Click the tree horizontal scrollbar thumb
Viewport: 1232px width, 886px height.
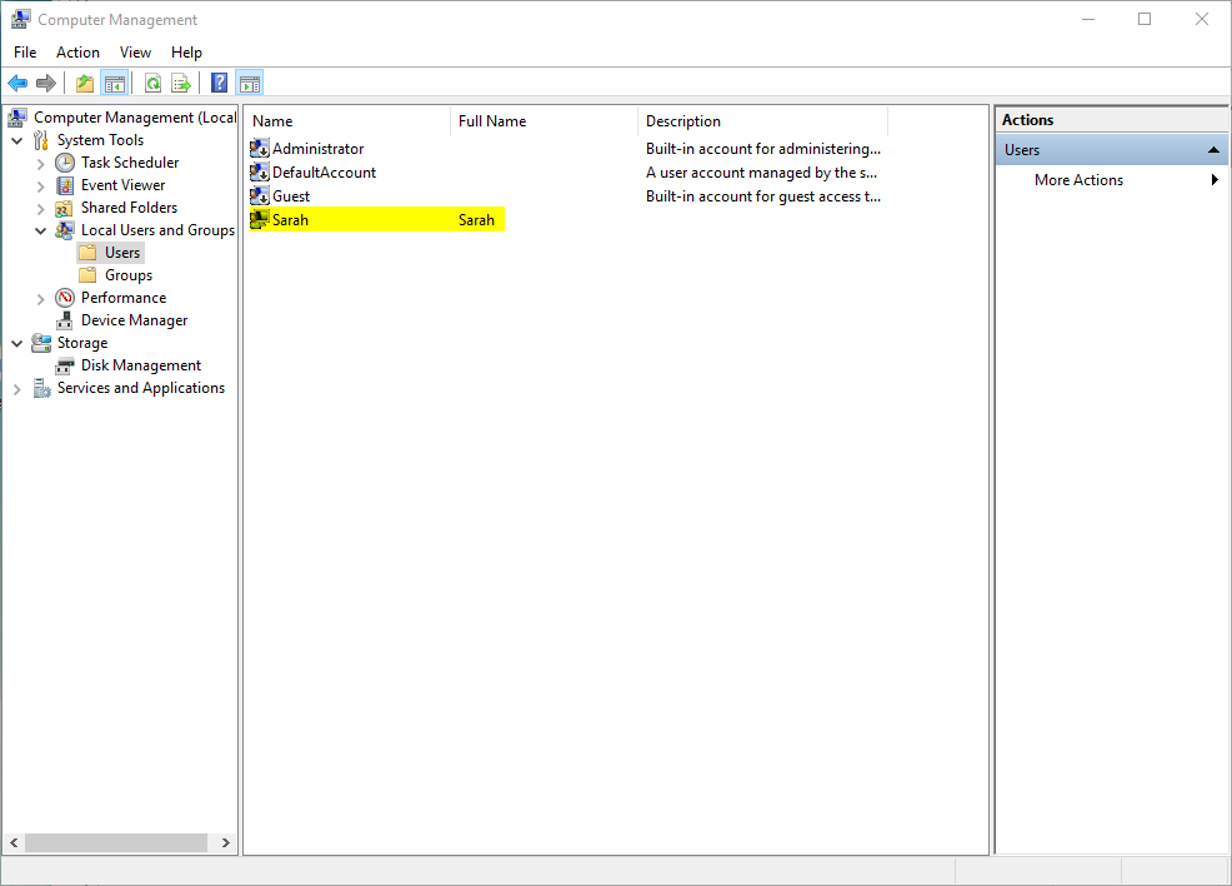(116, 842)
